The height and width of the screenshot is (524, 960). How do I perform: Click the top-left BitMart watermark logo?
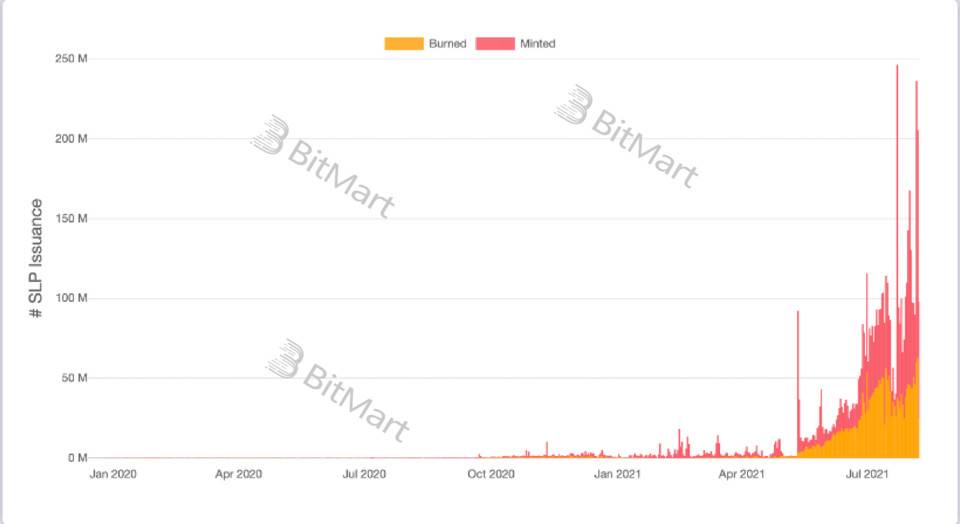[270, 135]
